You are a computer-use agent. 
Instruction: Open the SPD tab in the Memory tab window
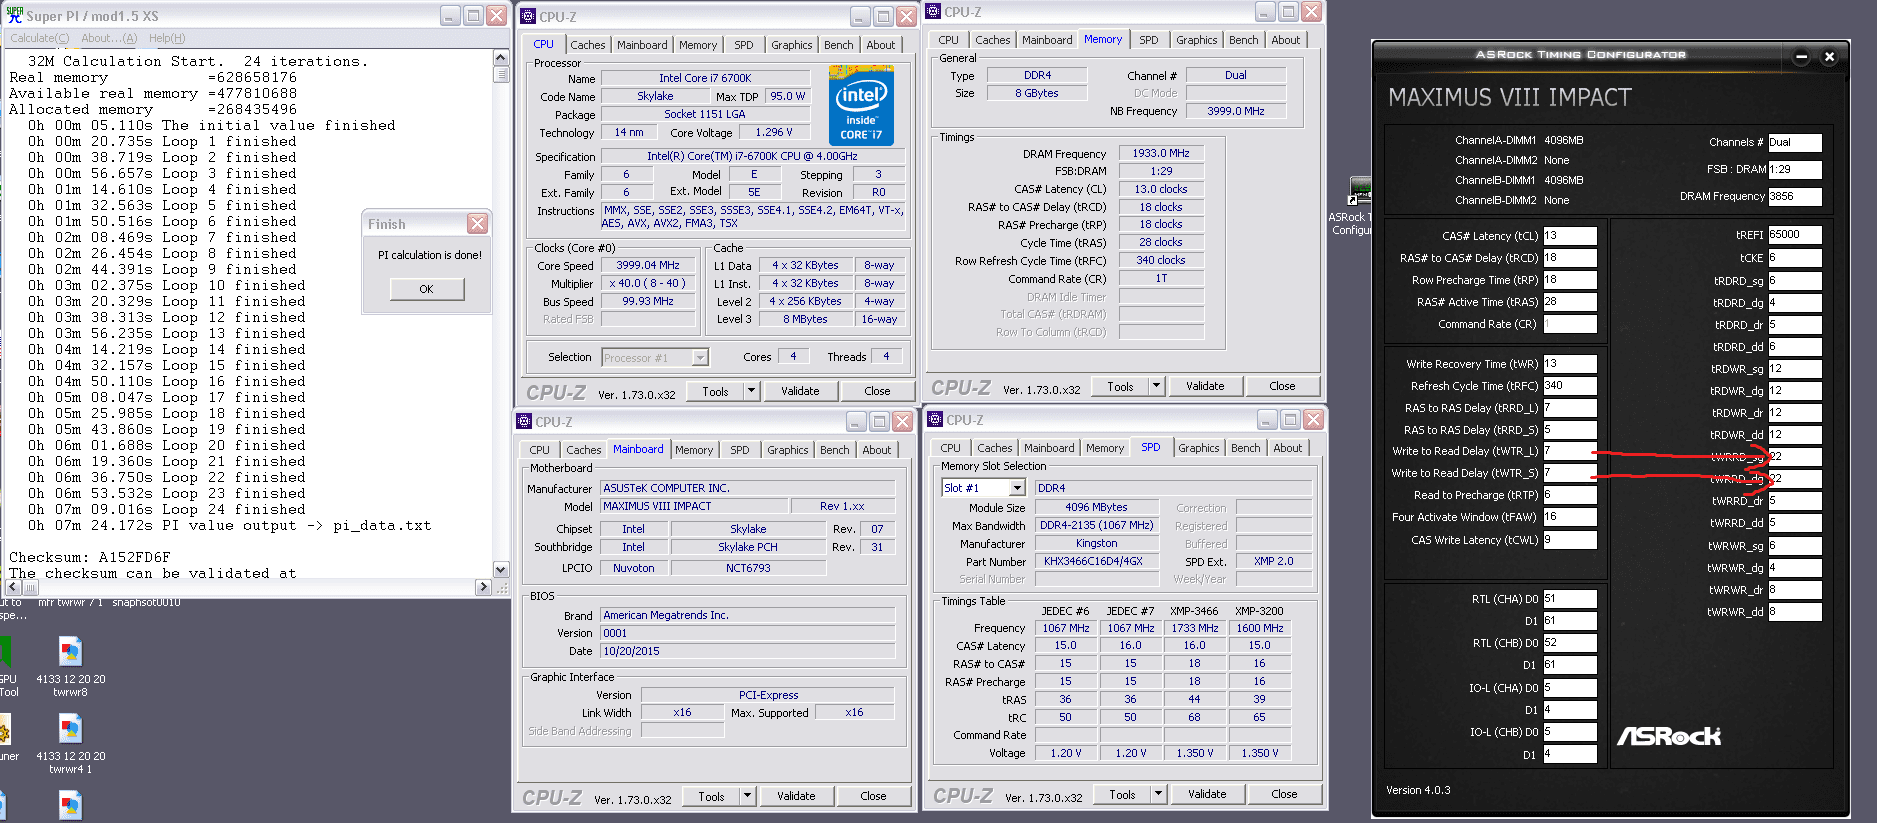(x=1149, y=40)
